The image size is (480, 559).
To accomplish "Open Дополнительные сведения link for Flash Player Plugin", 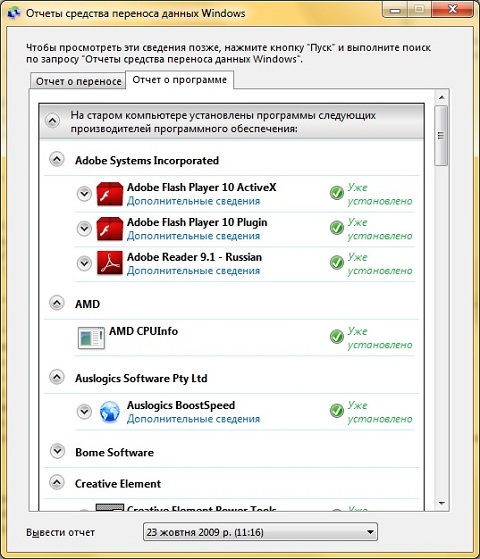I will [x=193, y=236].
